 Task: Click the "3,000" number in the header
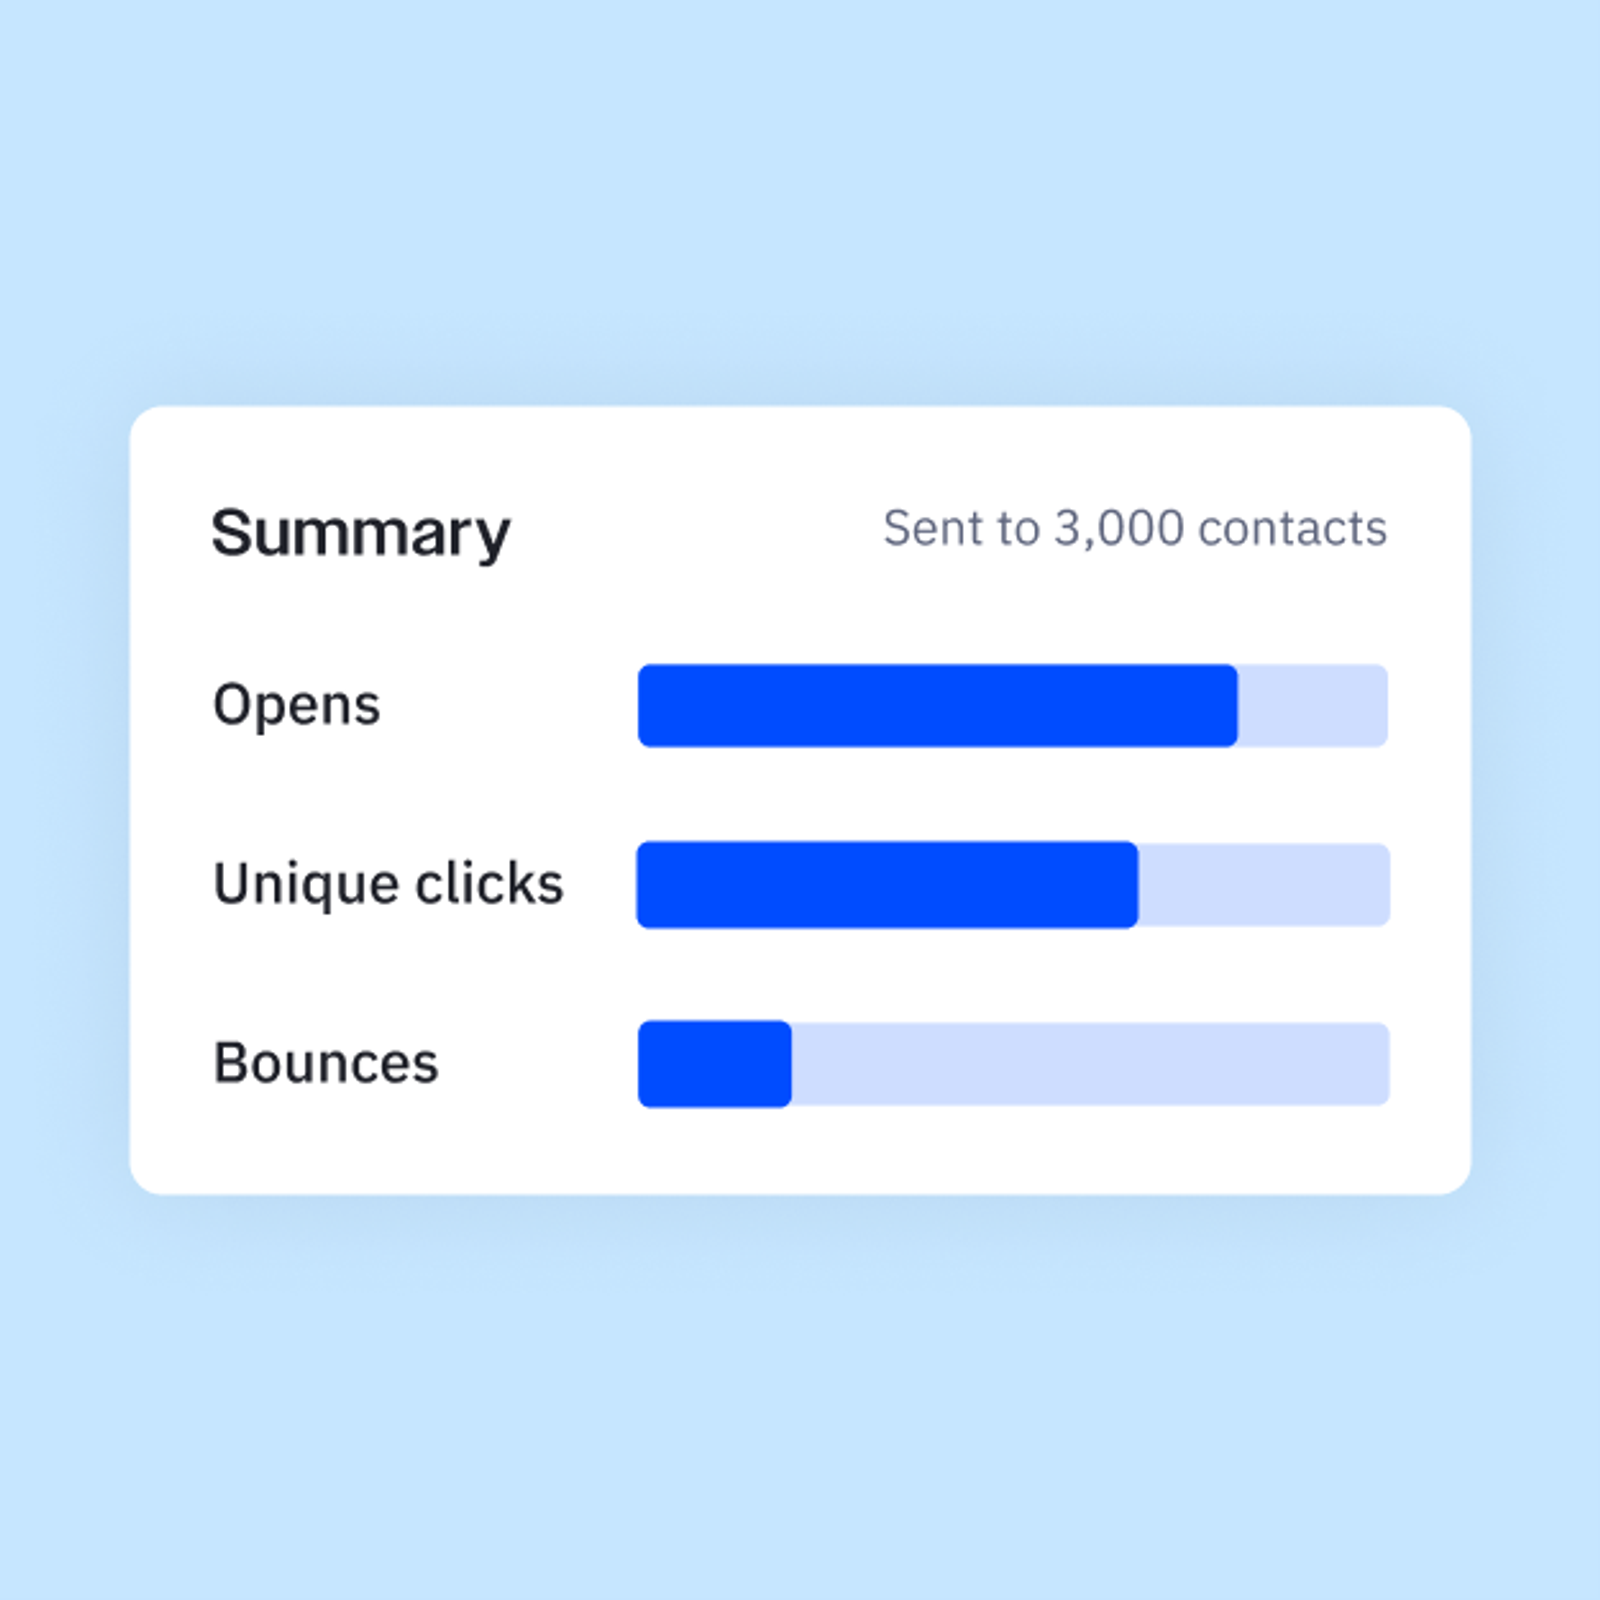(x=1119, y=528)
